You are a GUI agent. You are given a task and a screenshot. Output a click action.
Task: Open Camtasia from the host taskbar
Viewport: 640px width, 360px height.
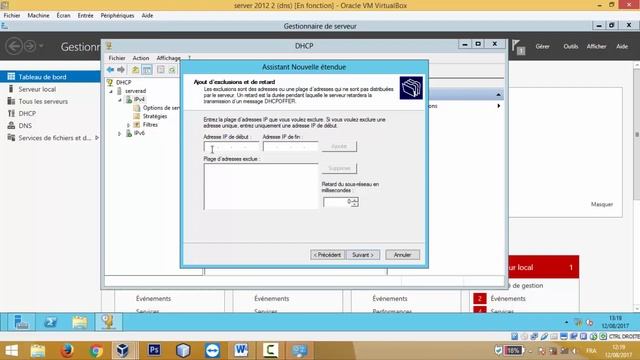270,350
